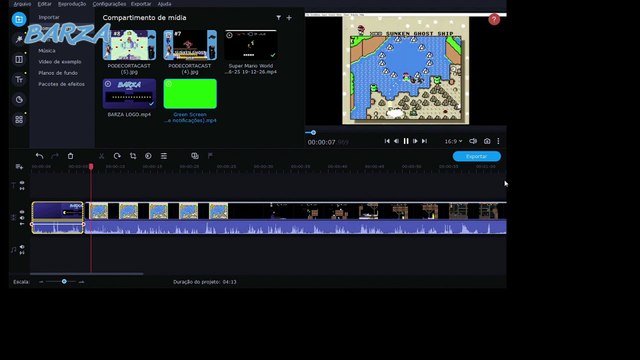
Task: Open the file import tab icon
Action: click(x=19, y=19)
